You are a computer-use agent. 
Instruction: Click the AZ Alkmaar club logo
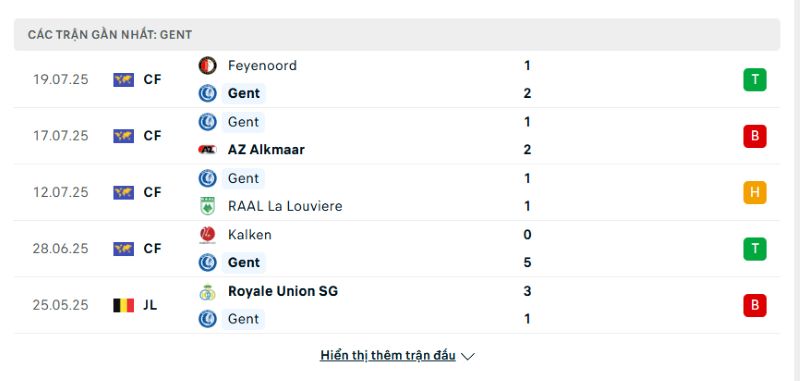(208, 149)
